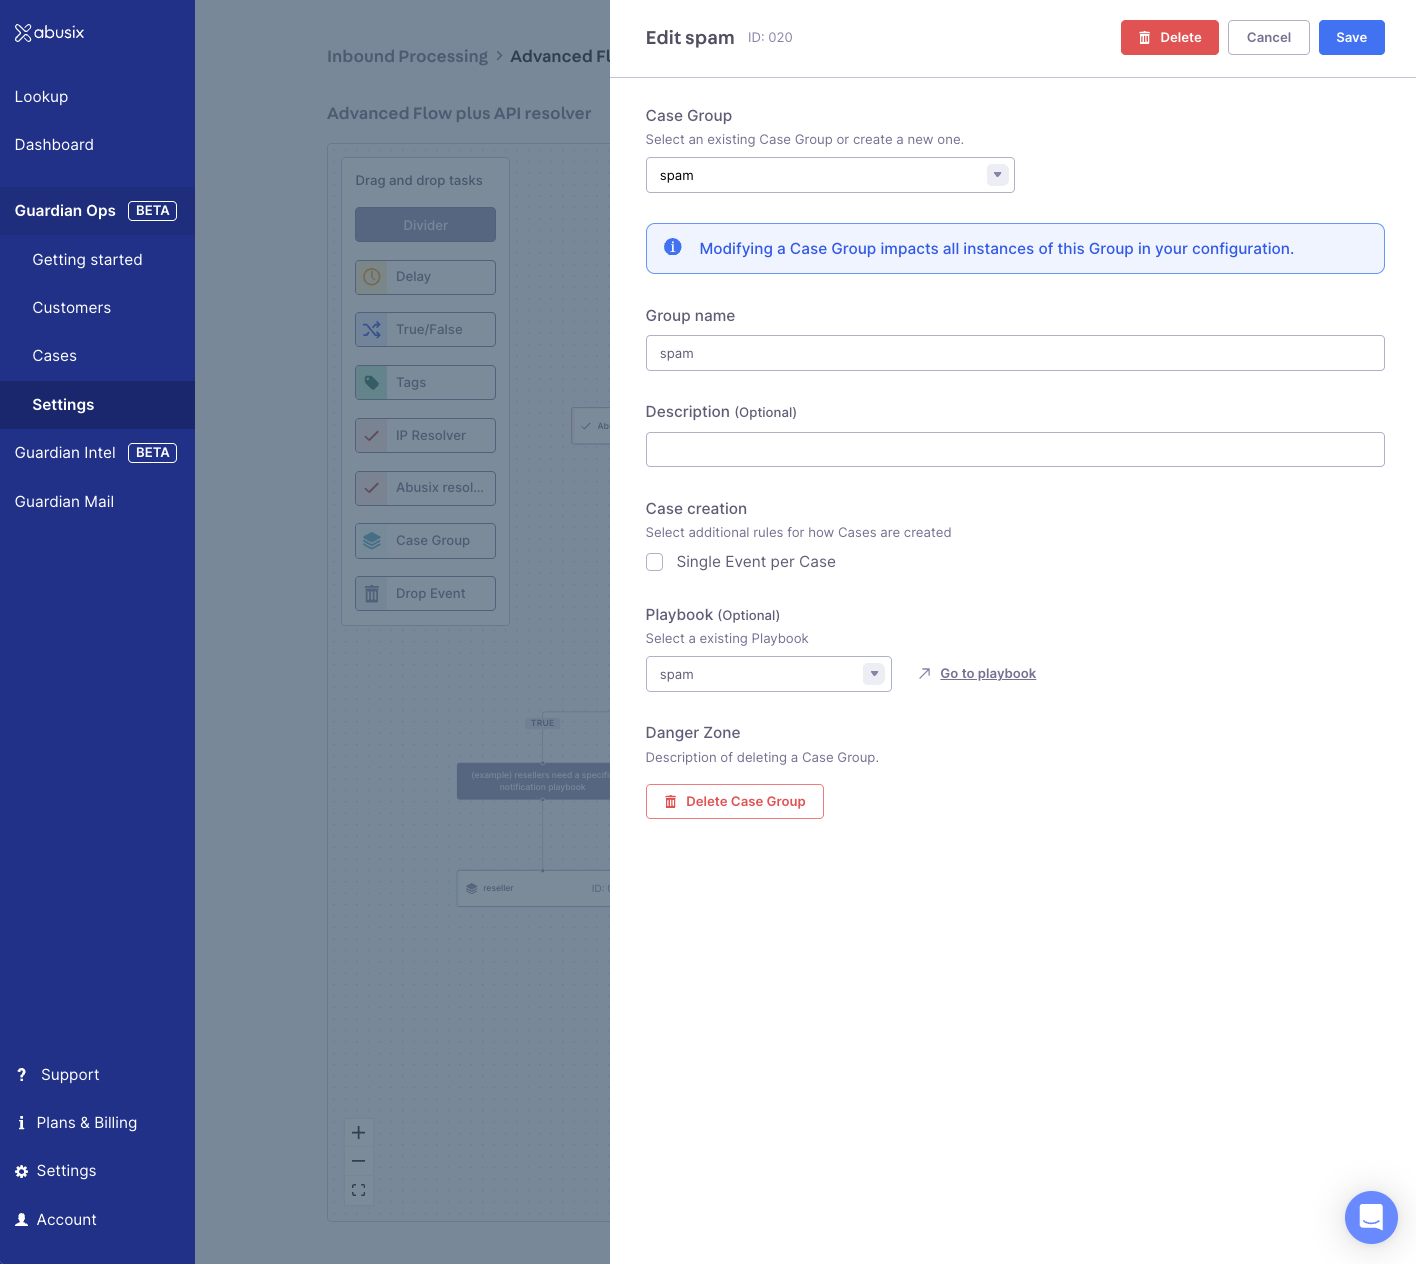Click the Divider task block
1416x1264 pixels.
[426, 225]
